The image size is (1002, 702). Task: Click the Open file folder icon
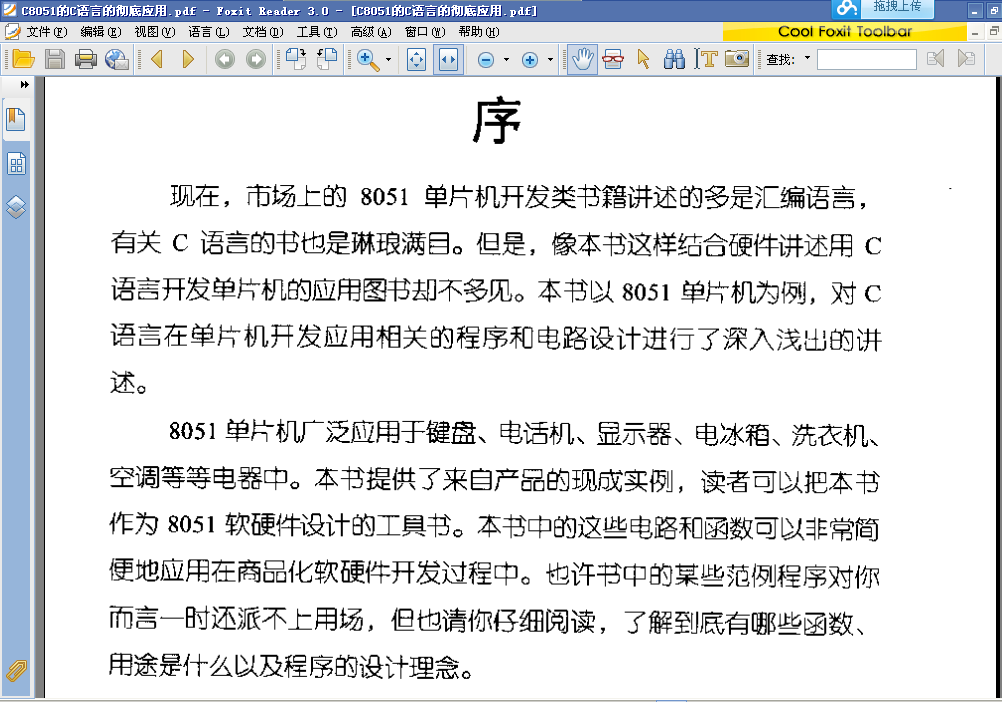coord(22,60)
